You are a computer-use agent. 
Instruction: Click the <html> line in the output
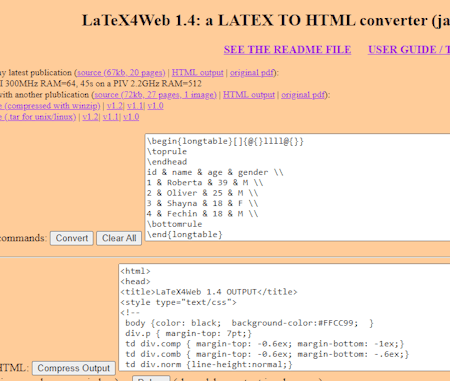[x=135, y=271]
